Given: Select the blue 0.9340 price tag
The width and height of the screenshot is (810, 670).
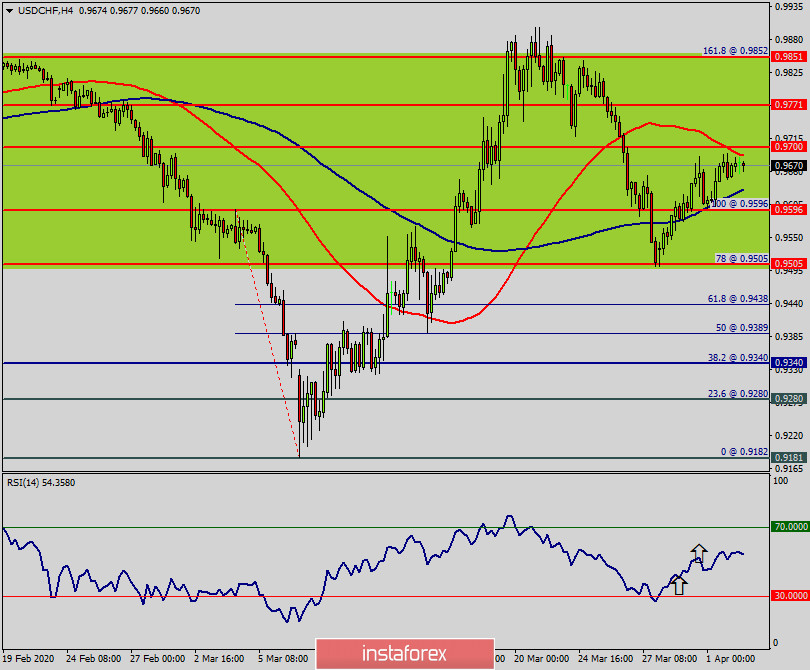Looking at the screenshot, I should click(x=789, y=363).
